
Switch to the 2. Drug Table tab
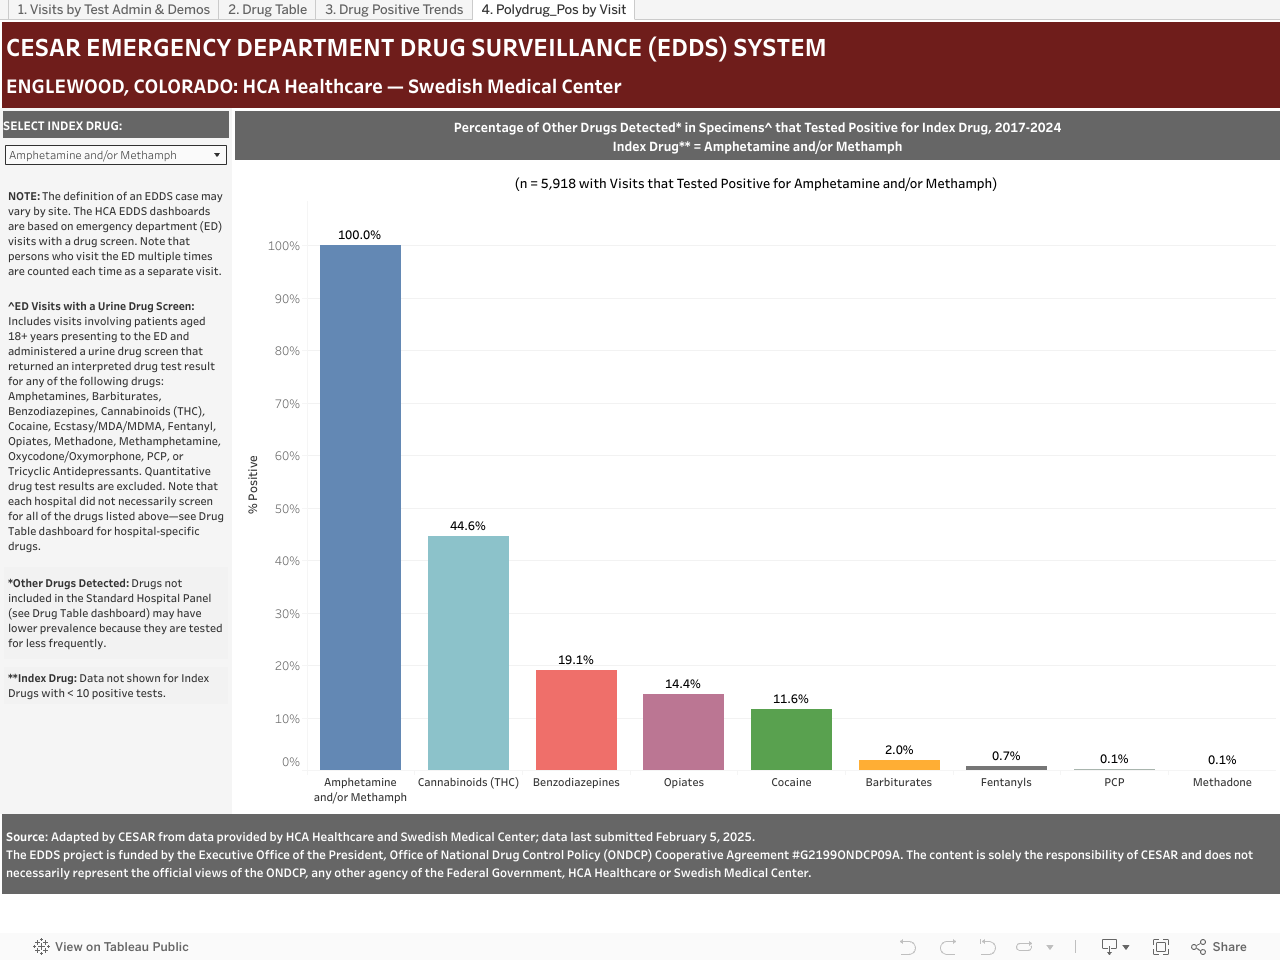point(267,9)
